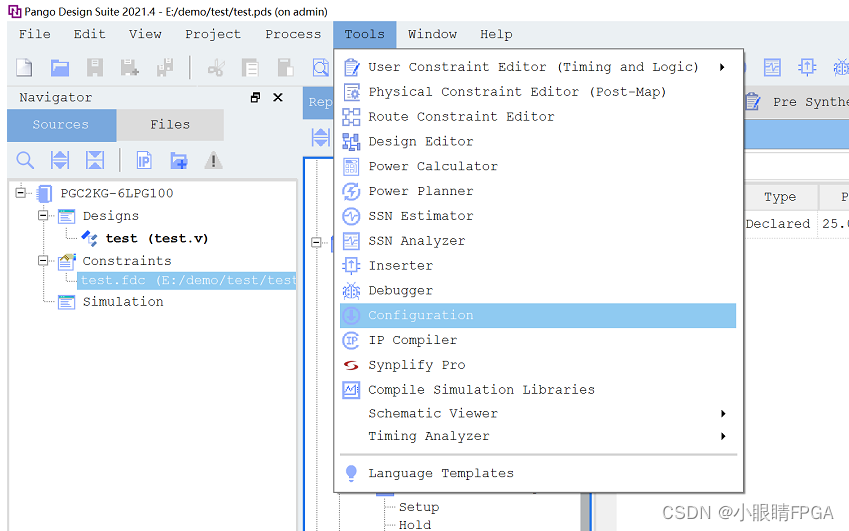Viewport: 849px width, 531px height.
Task: Open the Help menu
Action: (496, 34)
